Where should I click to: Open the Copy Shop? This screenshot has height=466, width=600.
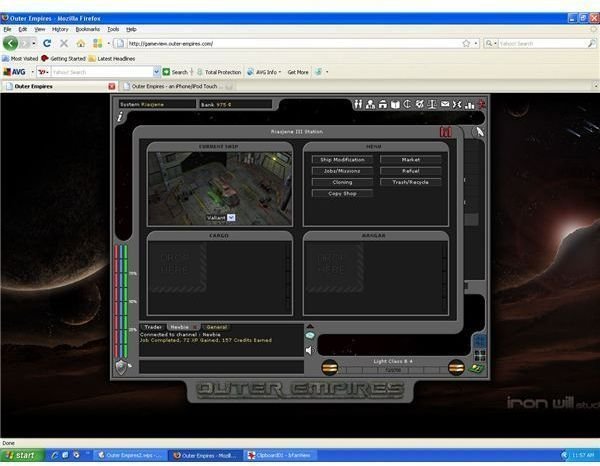342,193
